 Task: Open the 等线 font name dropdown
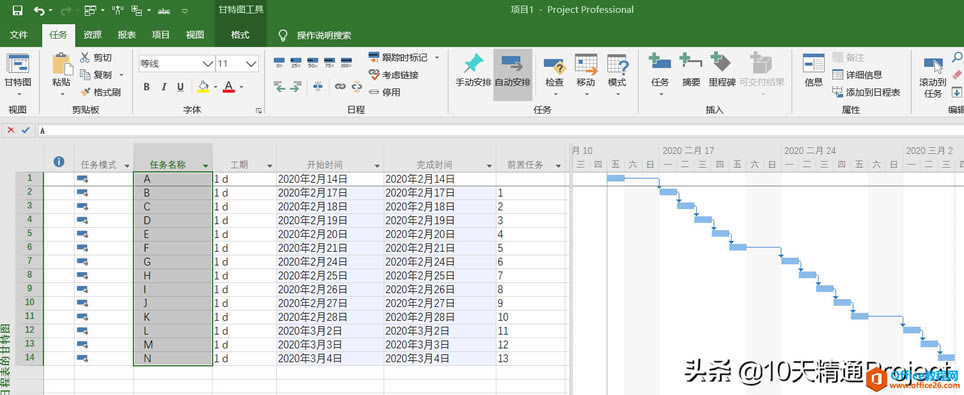(208, 63)
